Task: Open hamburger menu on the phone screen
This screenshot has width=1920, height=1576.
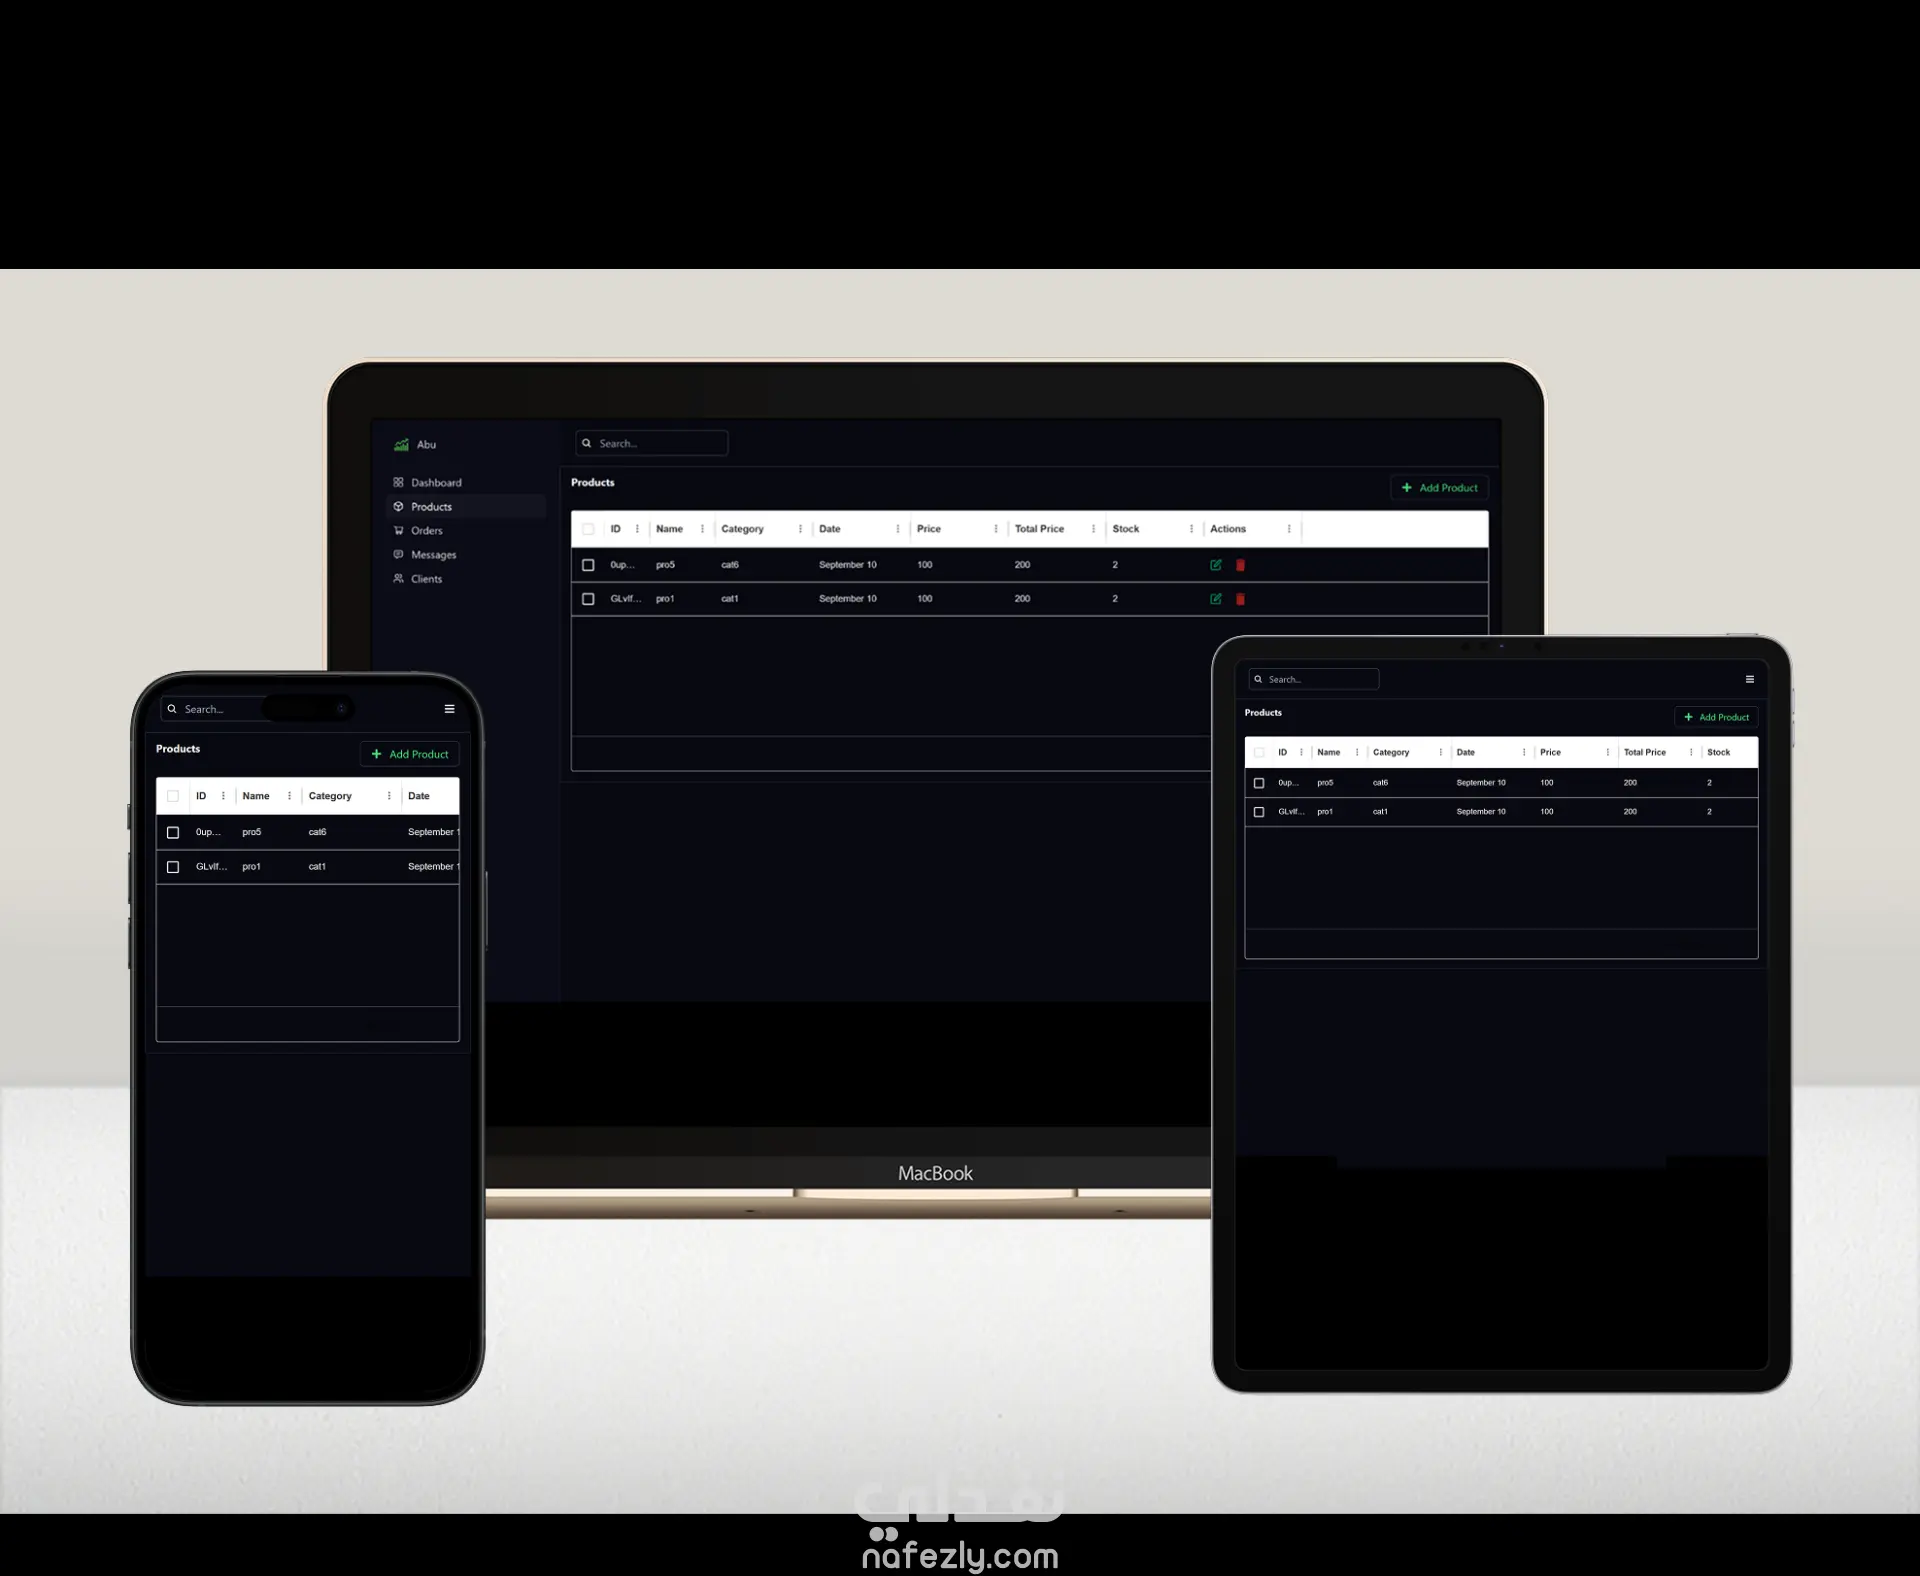Action: (449, 709)
